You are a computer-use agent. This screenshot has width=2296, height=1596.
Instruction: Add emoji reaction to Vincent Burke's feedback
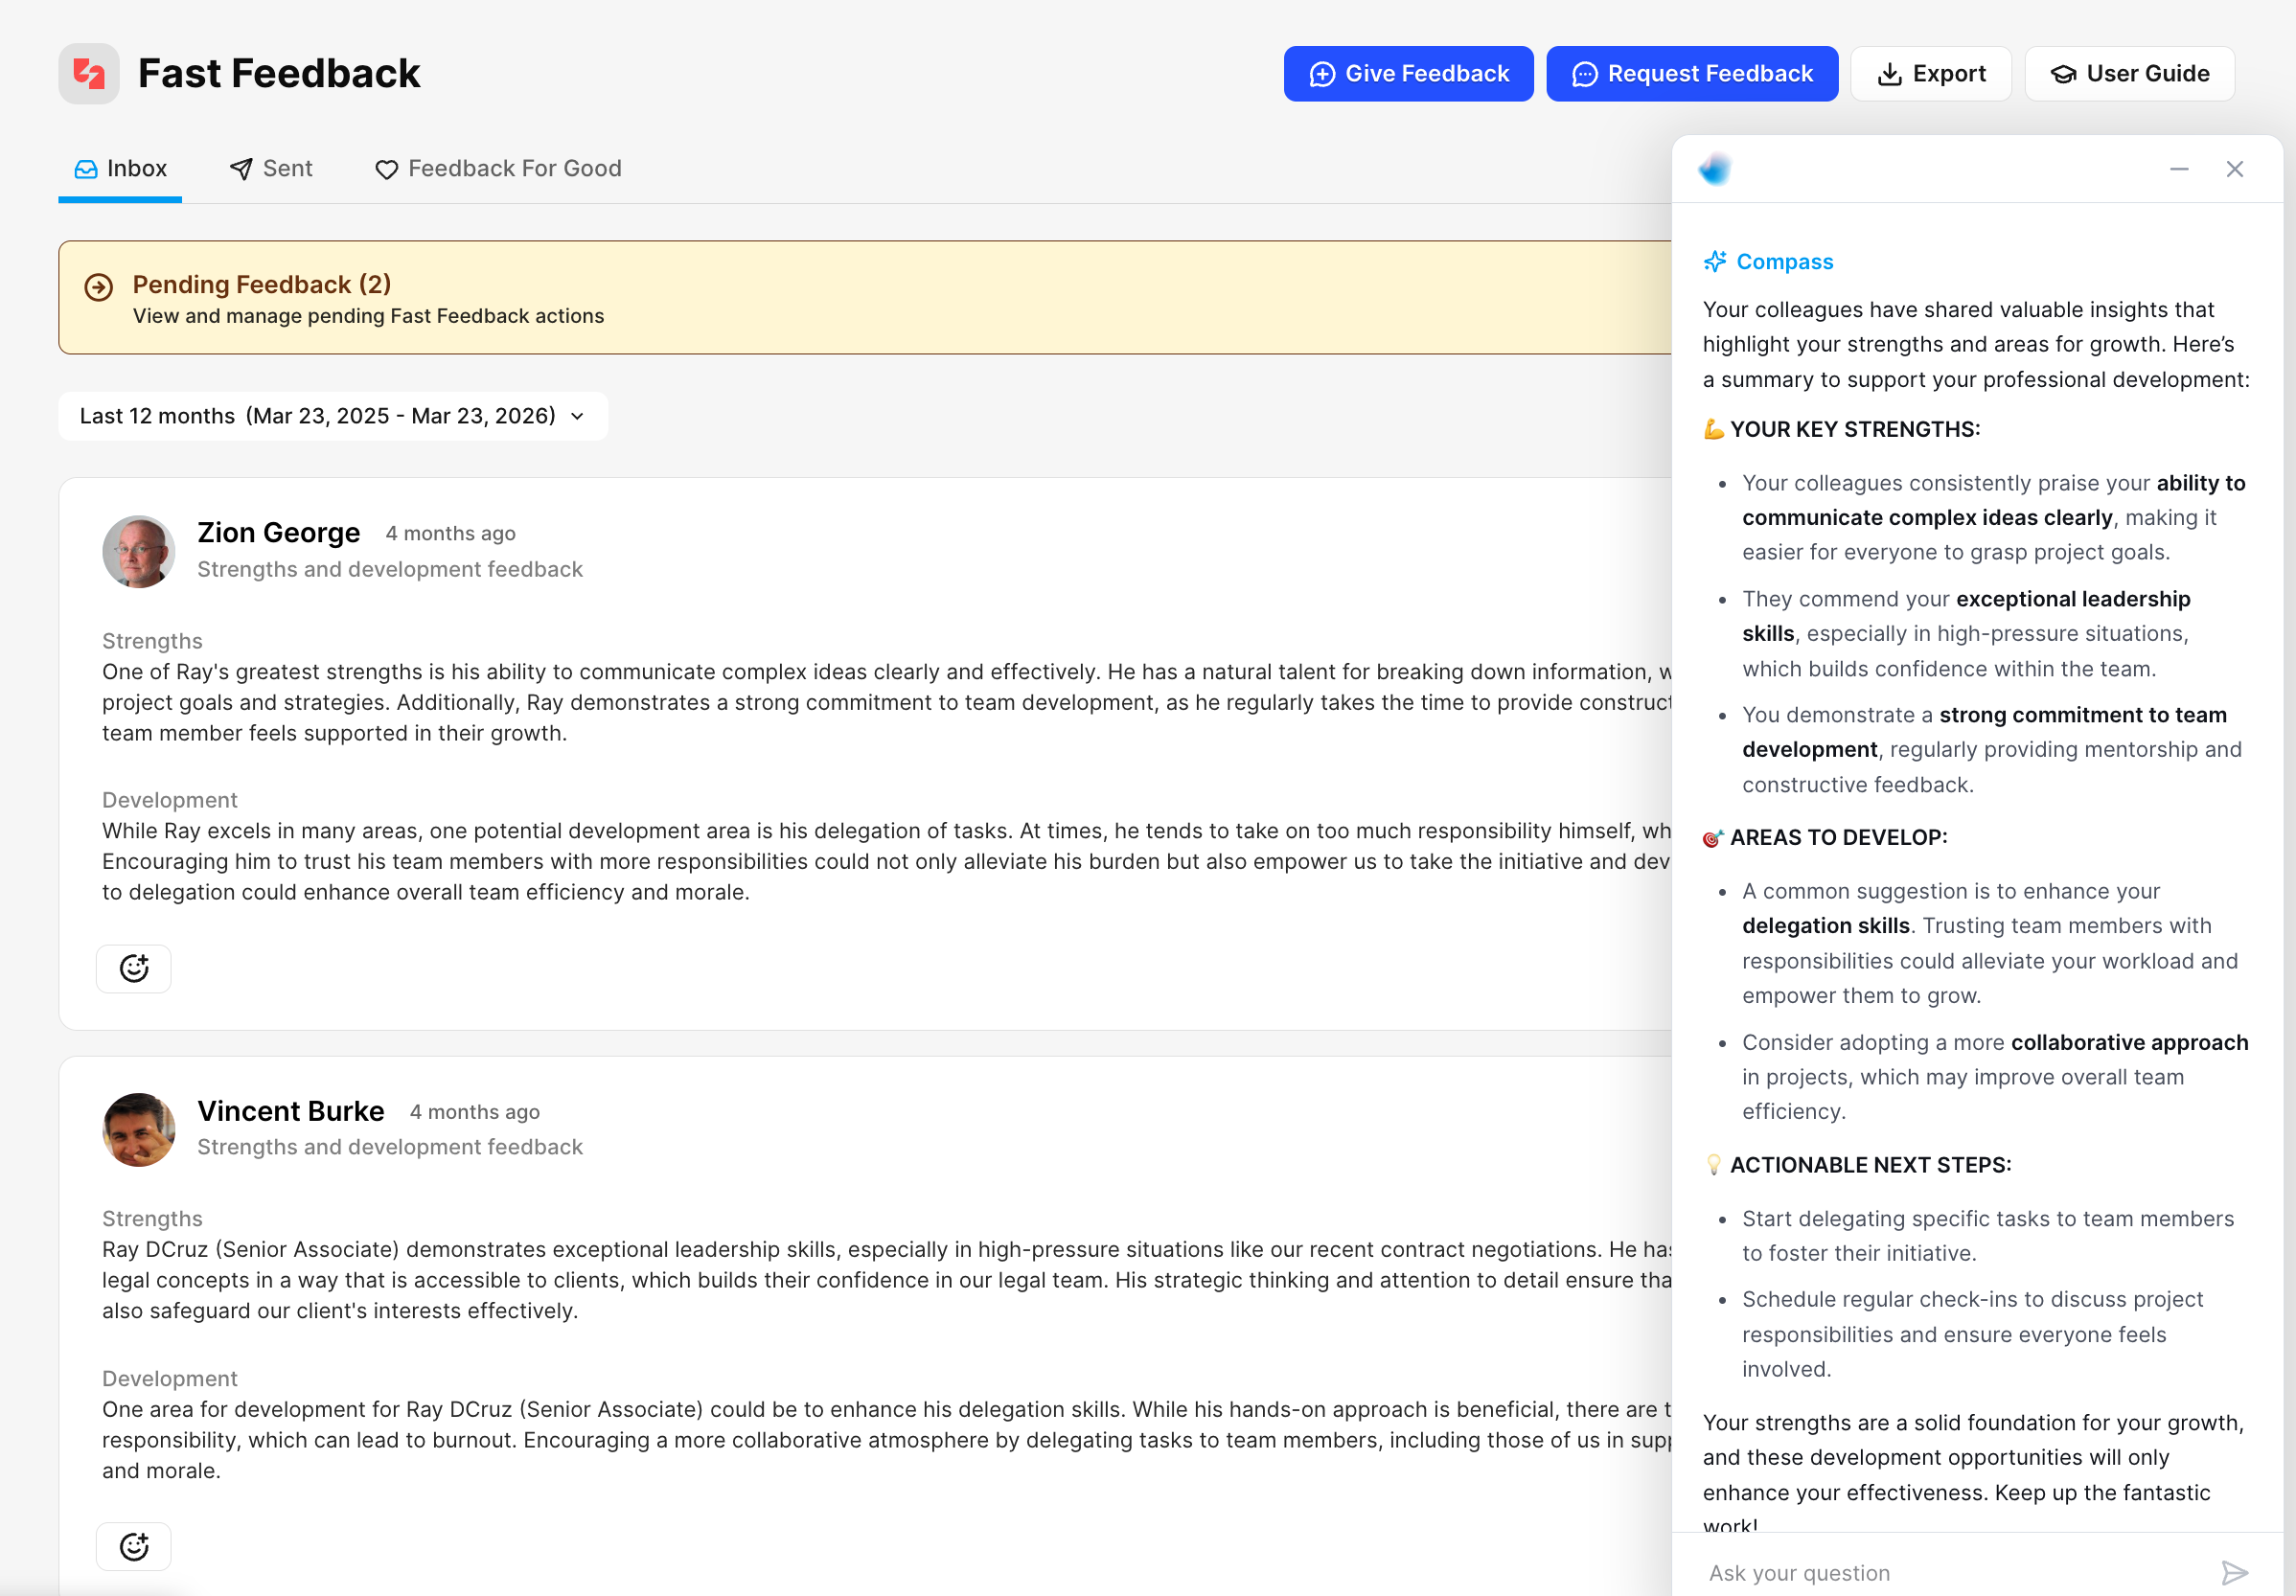(134, 1546)
